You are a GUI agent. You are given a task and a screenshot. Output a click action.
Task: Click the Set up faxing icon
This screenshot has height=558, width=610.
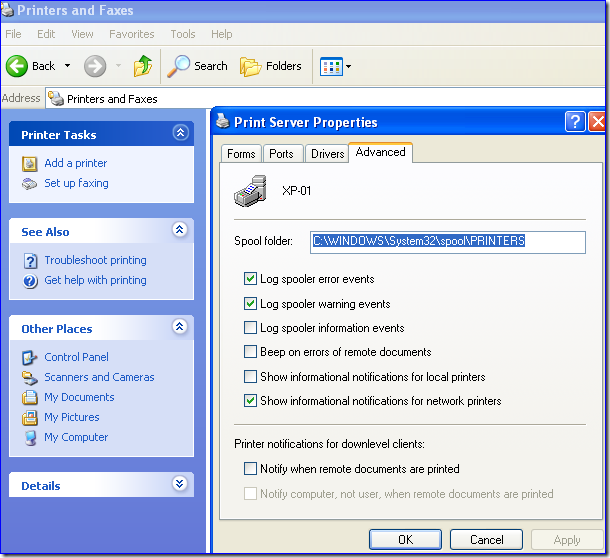(30, 184)
